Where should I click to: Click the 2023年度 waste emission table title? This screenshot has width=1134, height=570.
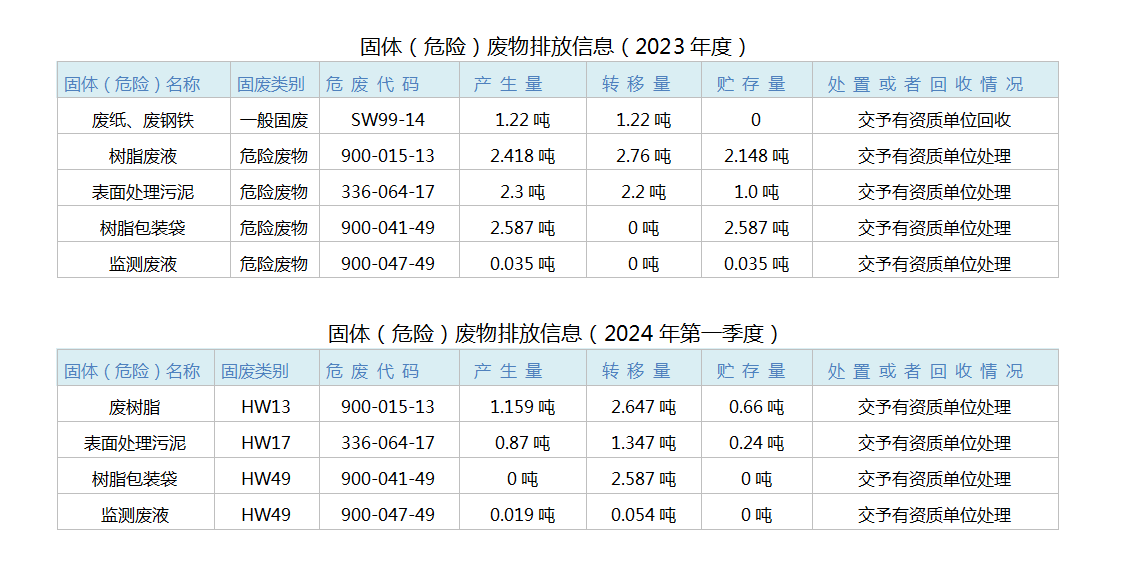[x=554, y=46]
